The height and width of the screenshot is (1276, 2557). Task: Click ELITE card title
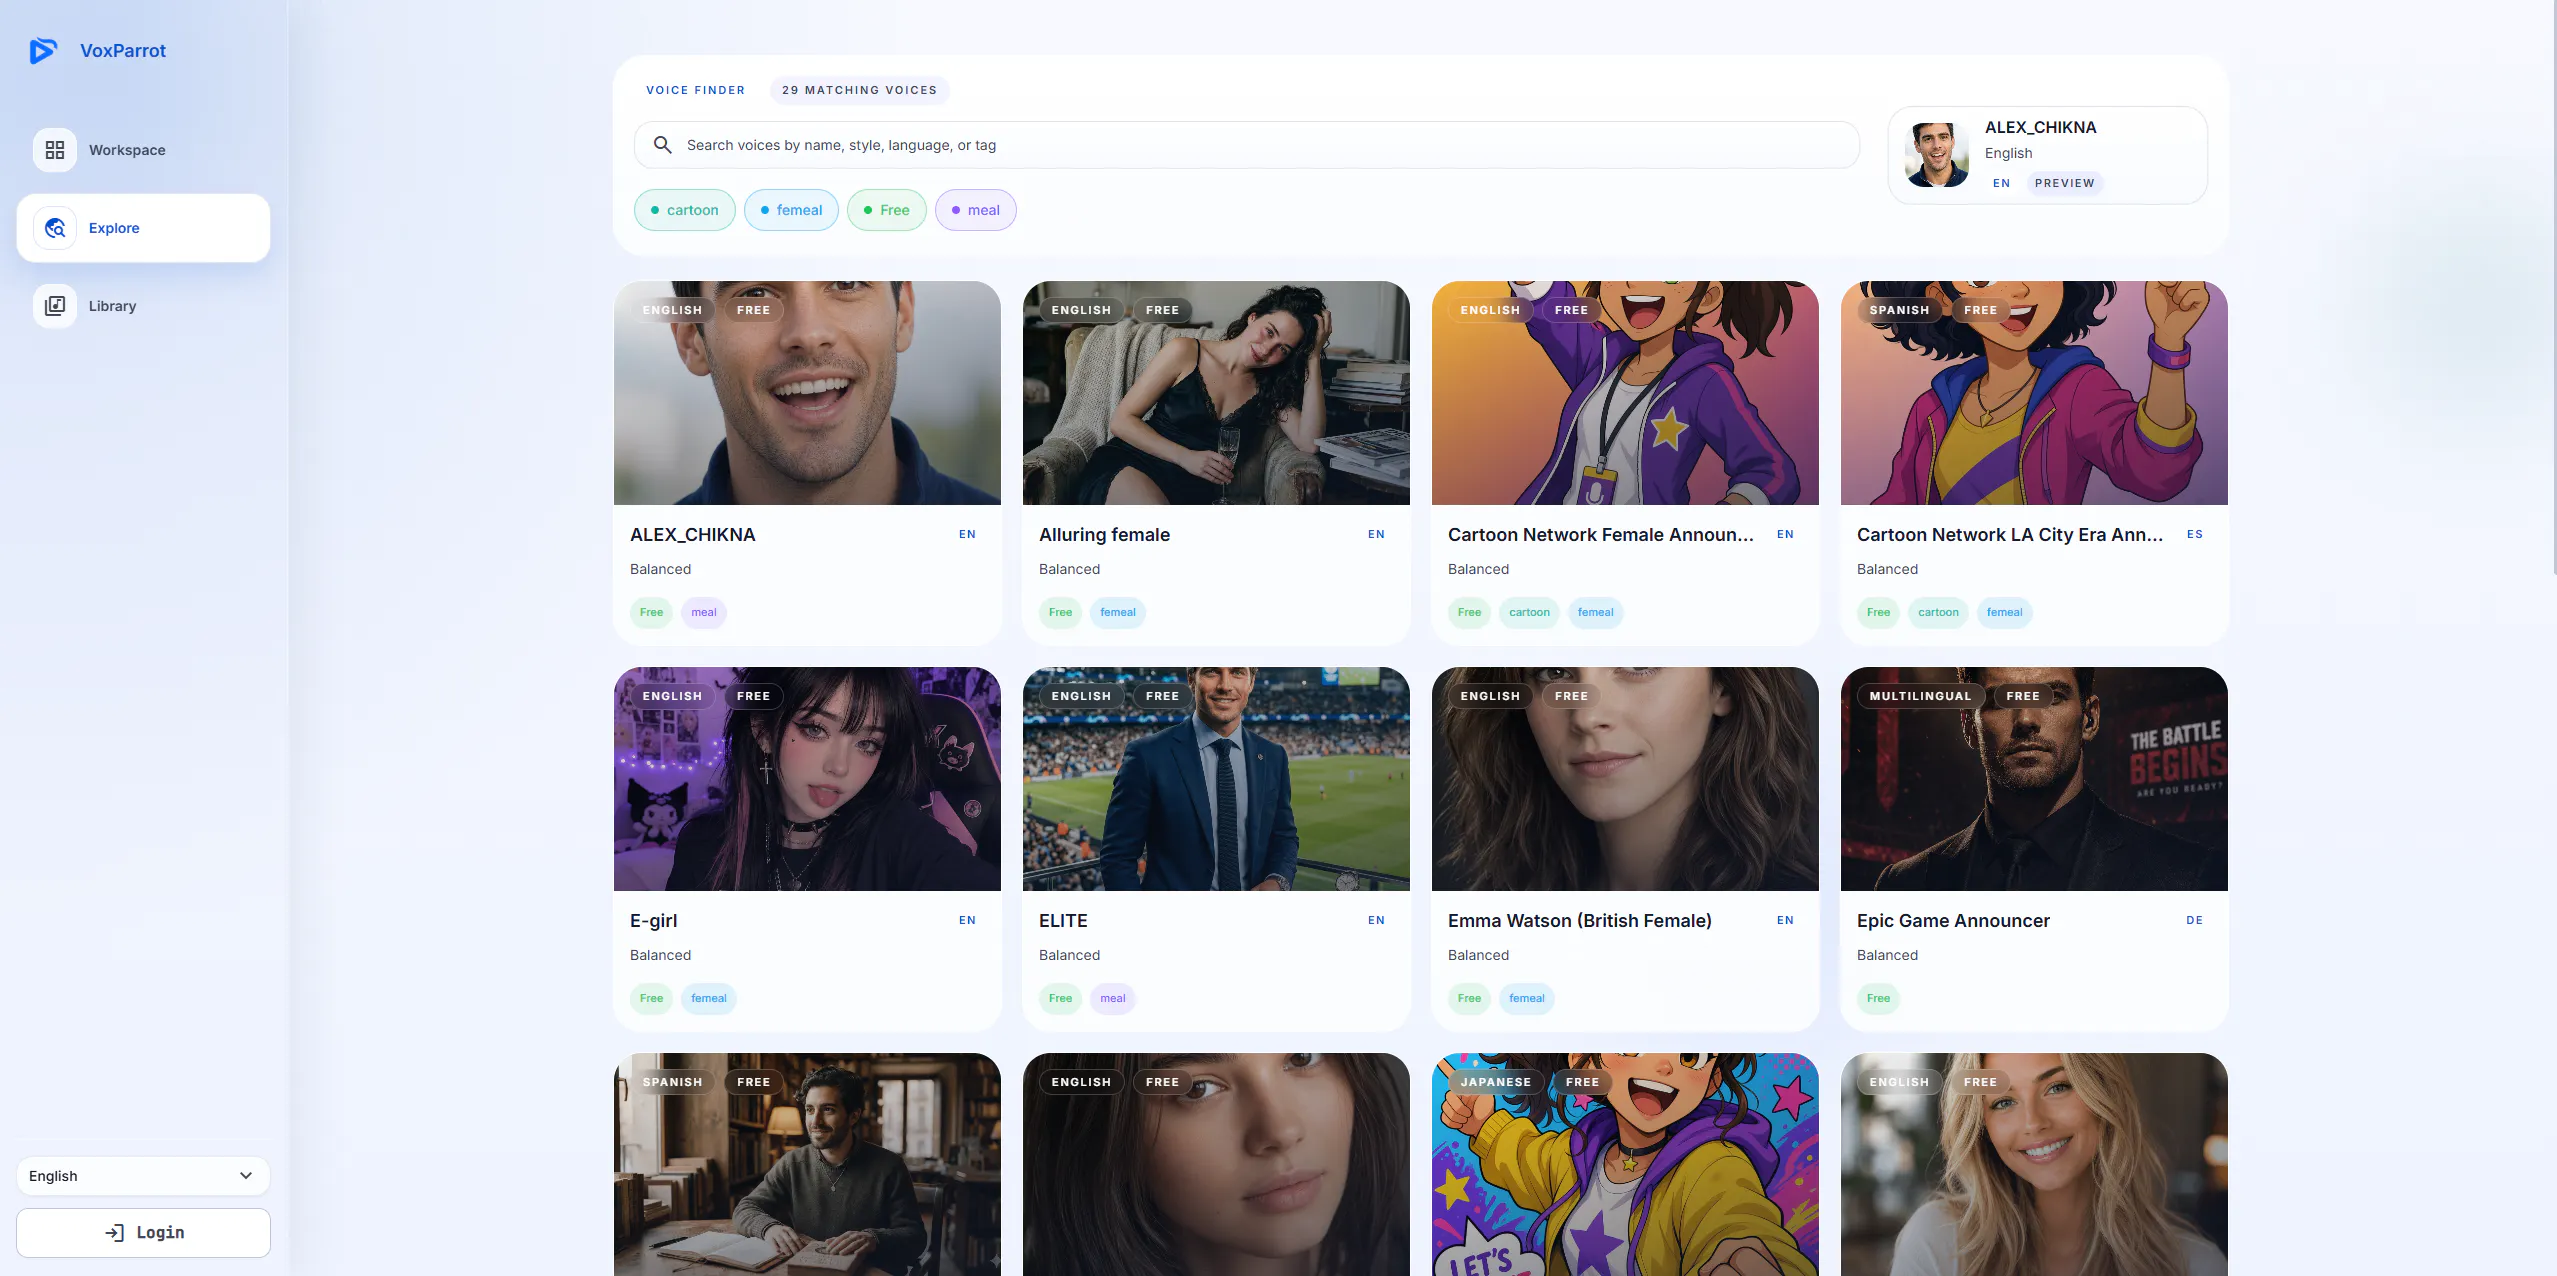click(1063, 921)
